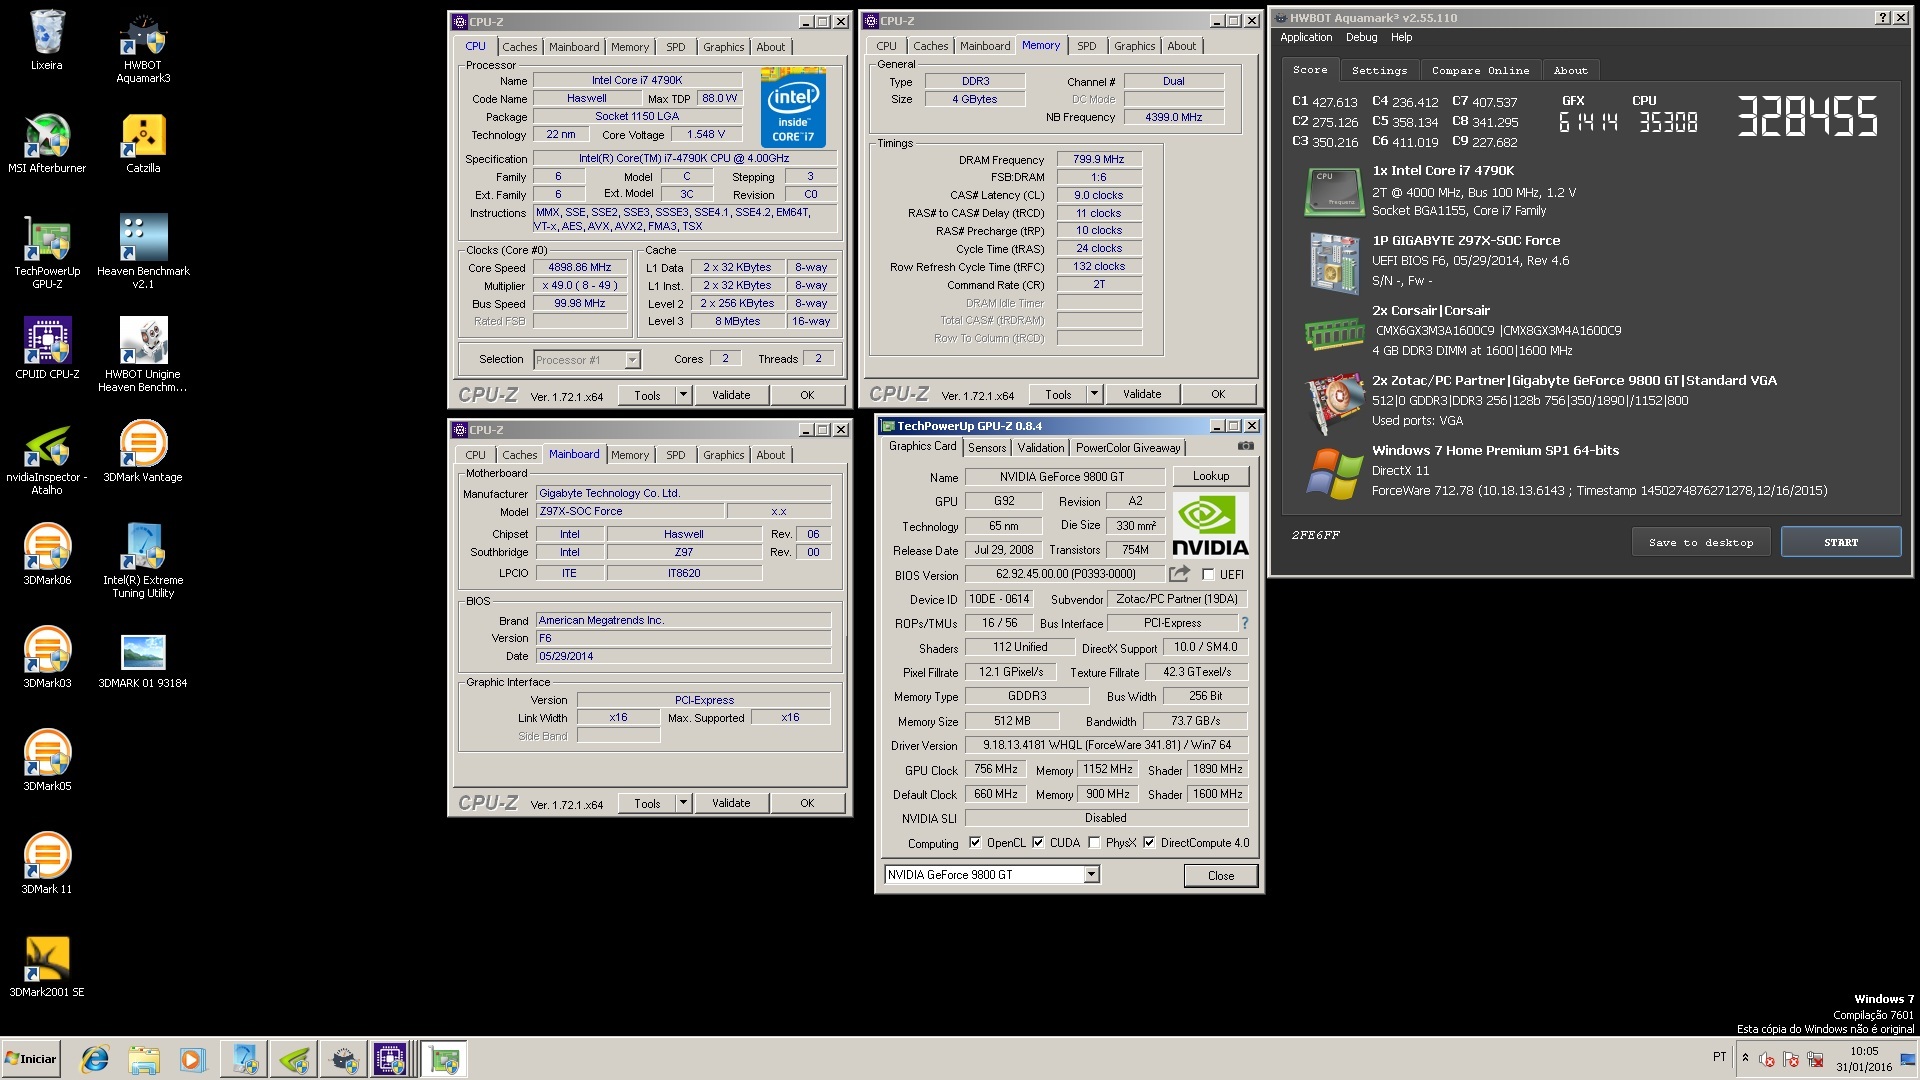
Task: Open the Application menu in Aquamark3
Action: click(1306, 37)
